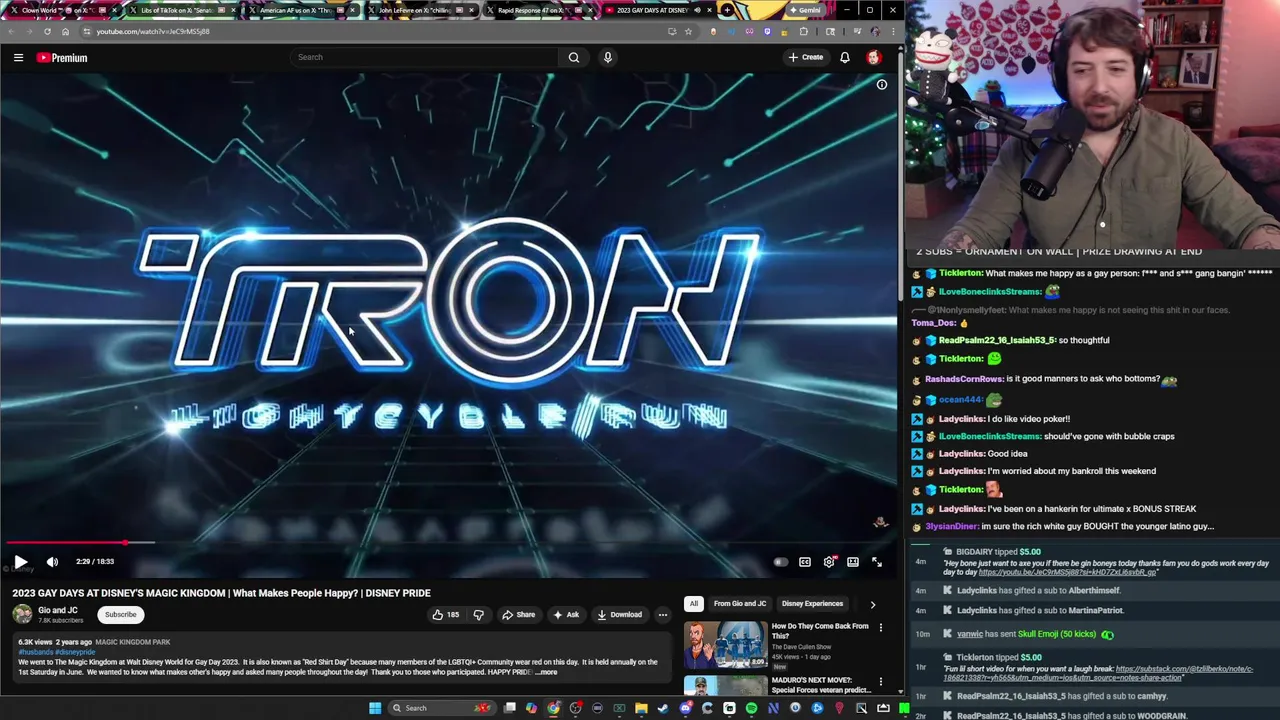Select the All filter chip
Image resolution: width=1280 pixels, height=720 pixels.
tap(694, 604)
